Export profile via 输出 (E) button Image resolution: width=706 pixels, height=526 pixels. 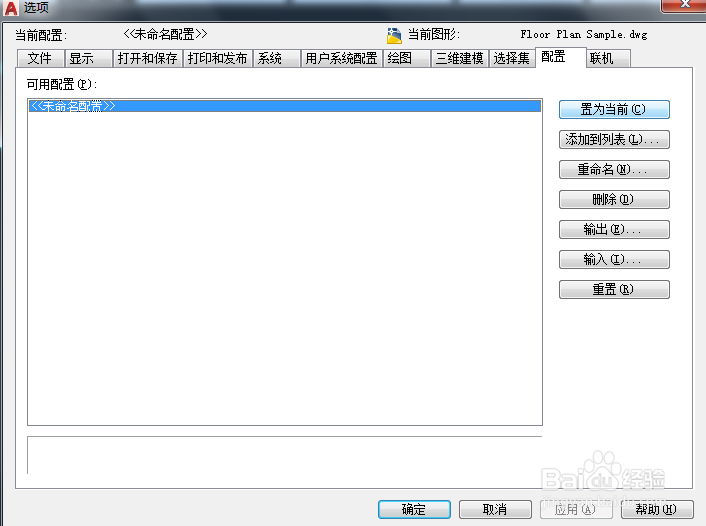tap(614, 230)
